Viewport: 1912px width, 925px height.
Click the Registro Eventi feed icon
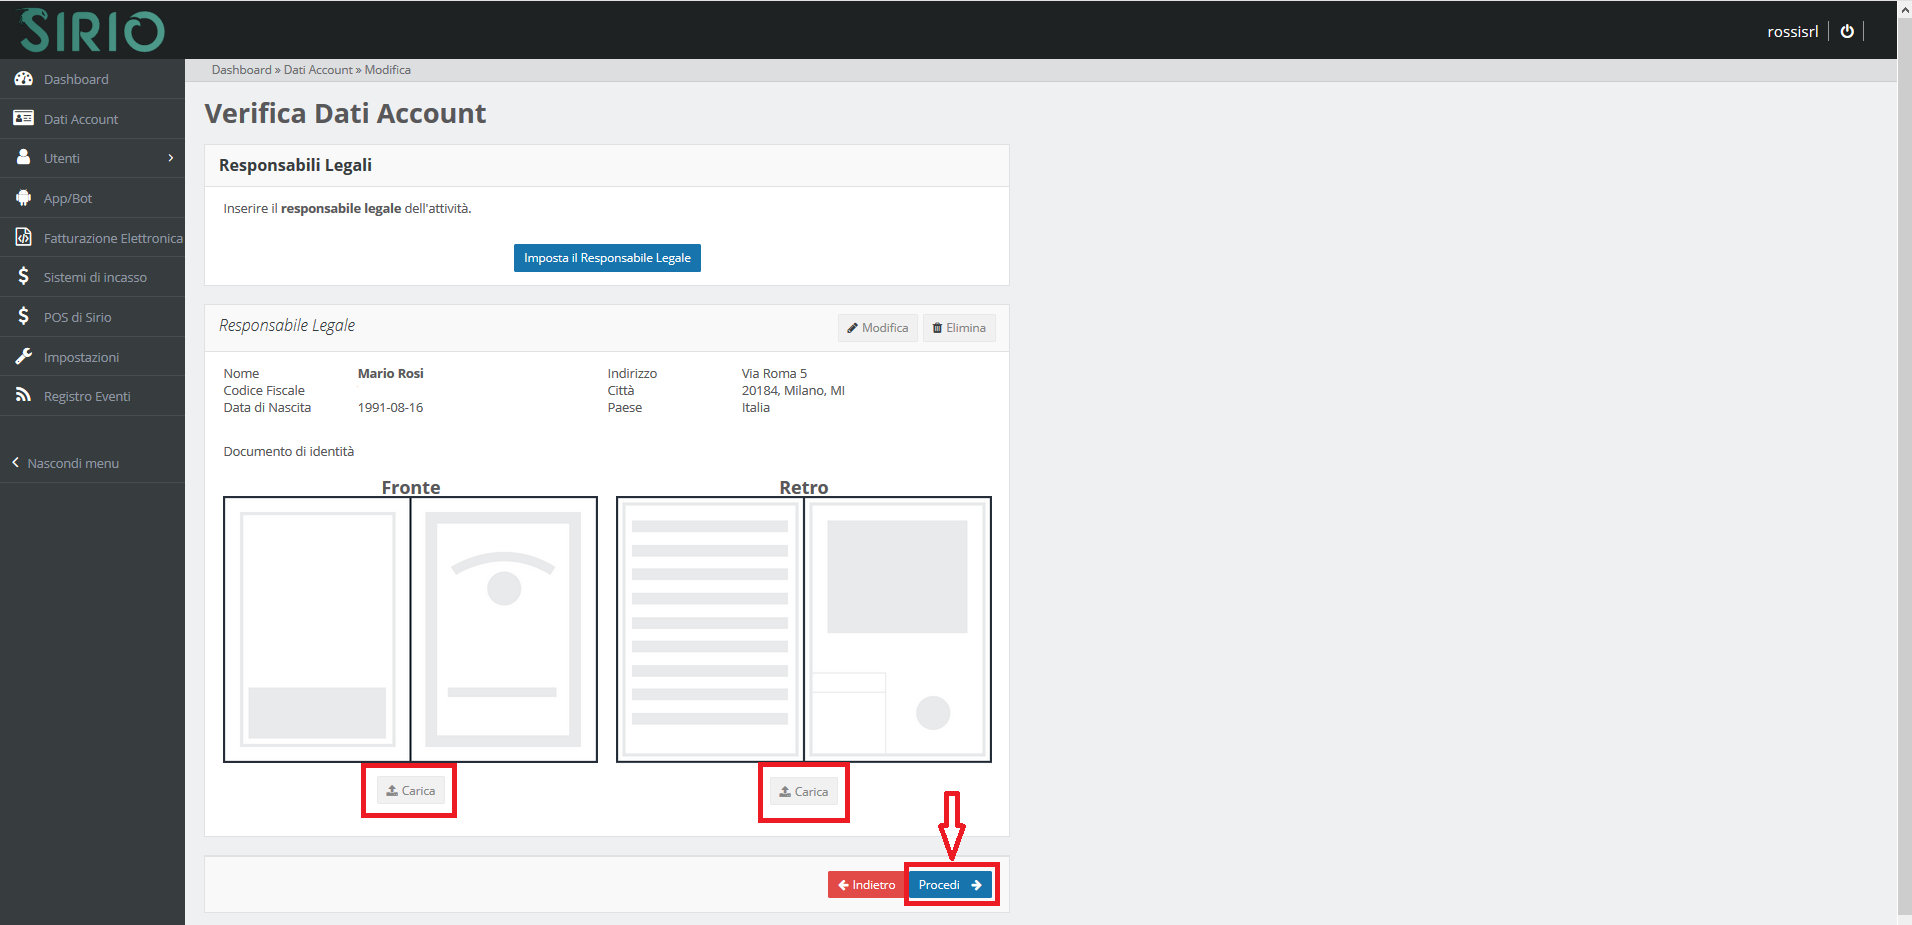[x=23, y=396]
